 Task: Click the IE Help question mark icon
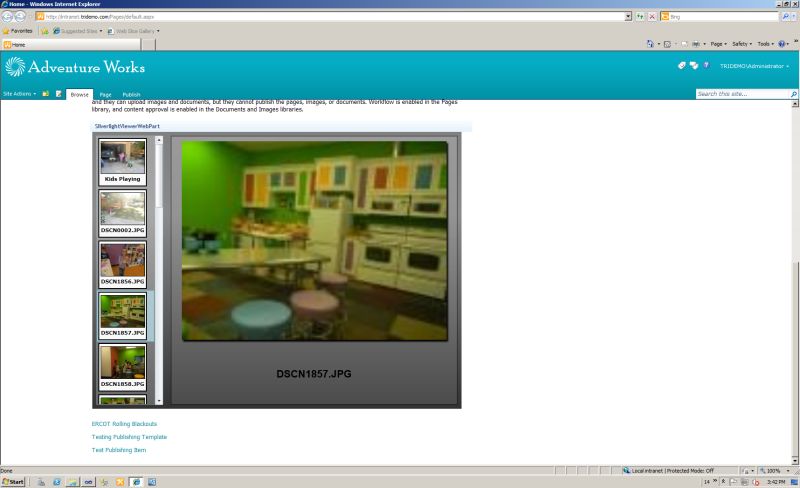[782, 44]
